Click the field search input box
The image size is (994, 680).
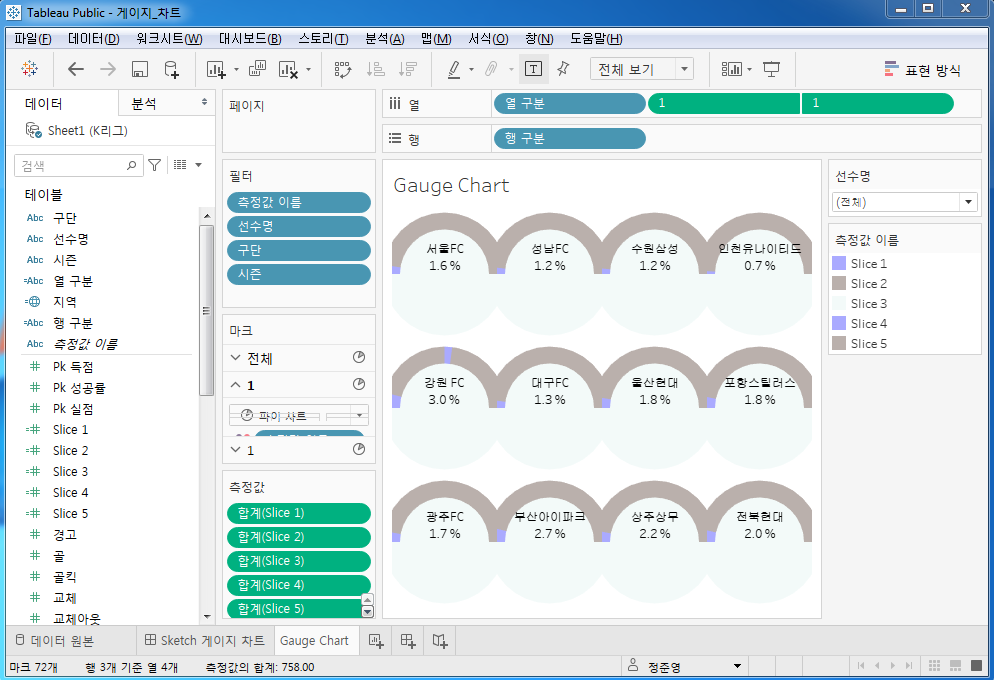pos(77,165)
